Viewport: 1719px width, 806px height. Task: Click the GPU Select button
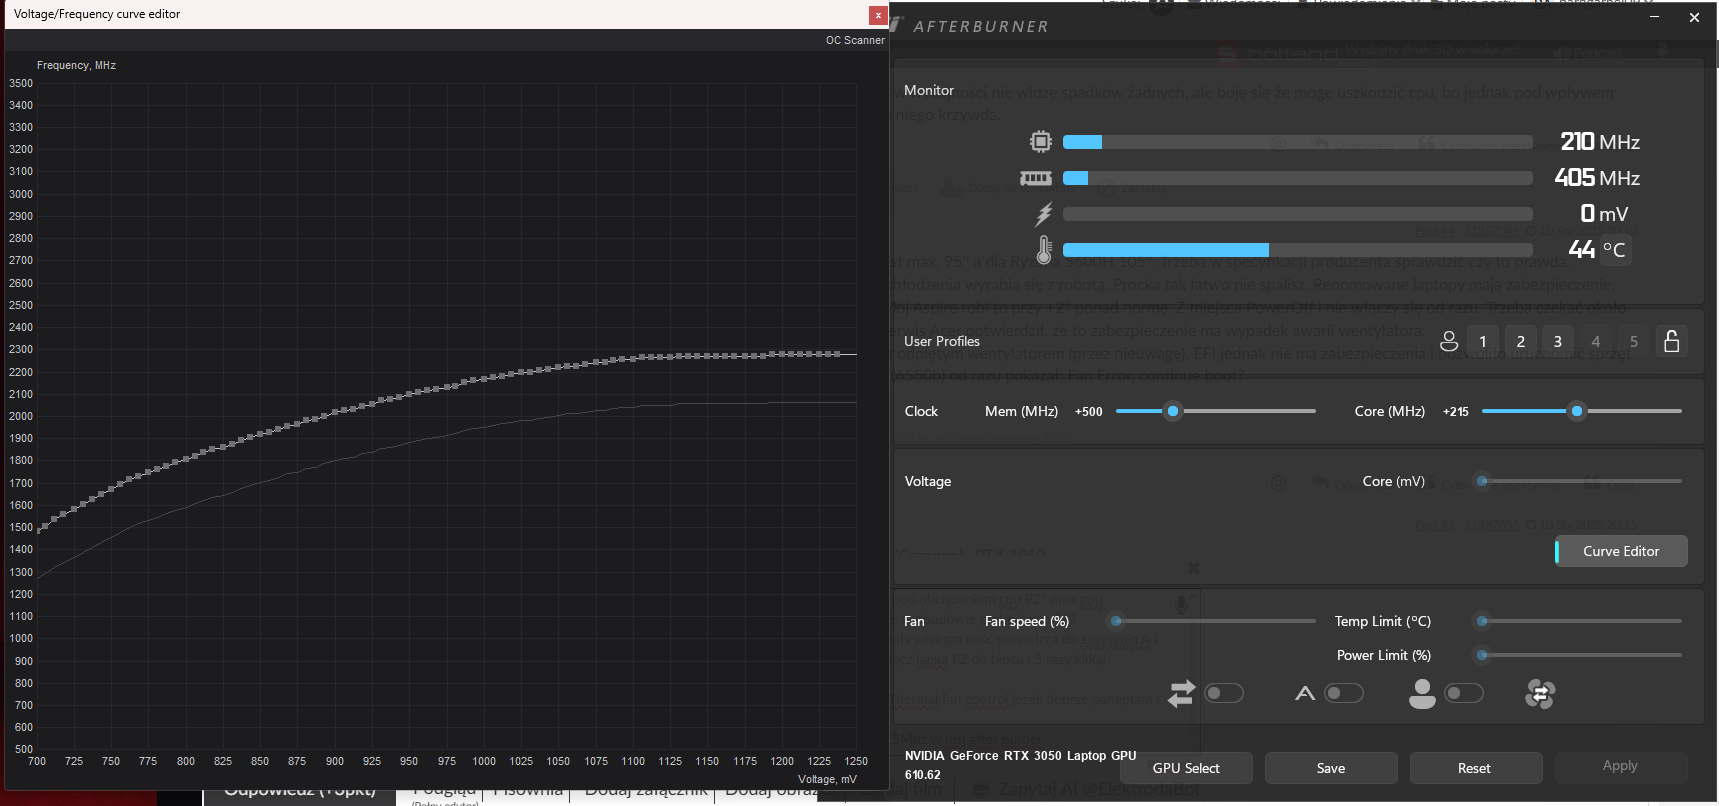pos(1186,768)
